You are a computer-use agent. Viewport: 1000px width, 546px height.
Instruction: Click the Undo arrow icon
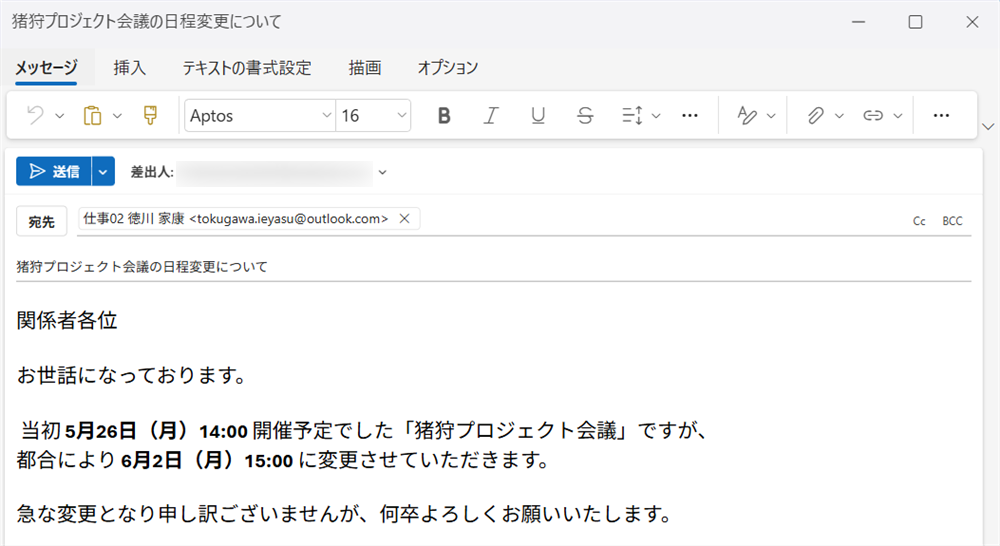click(35, 116)
